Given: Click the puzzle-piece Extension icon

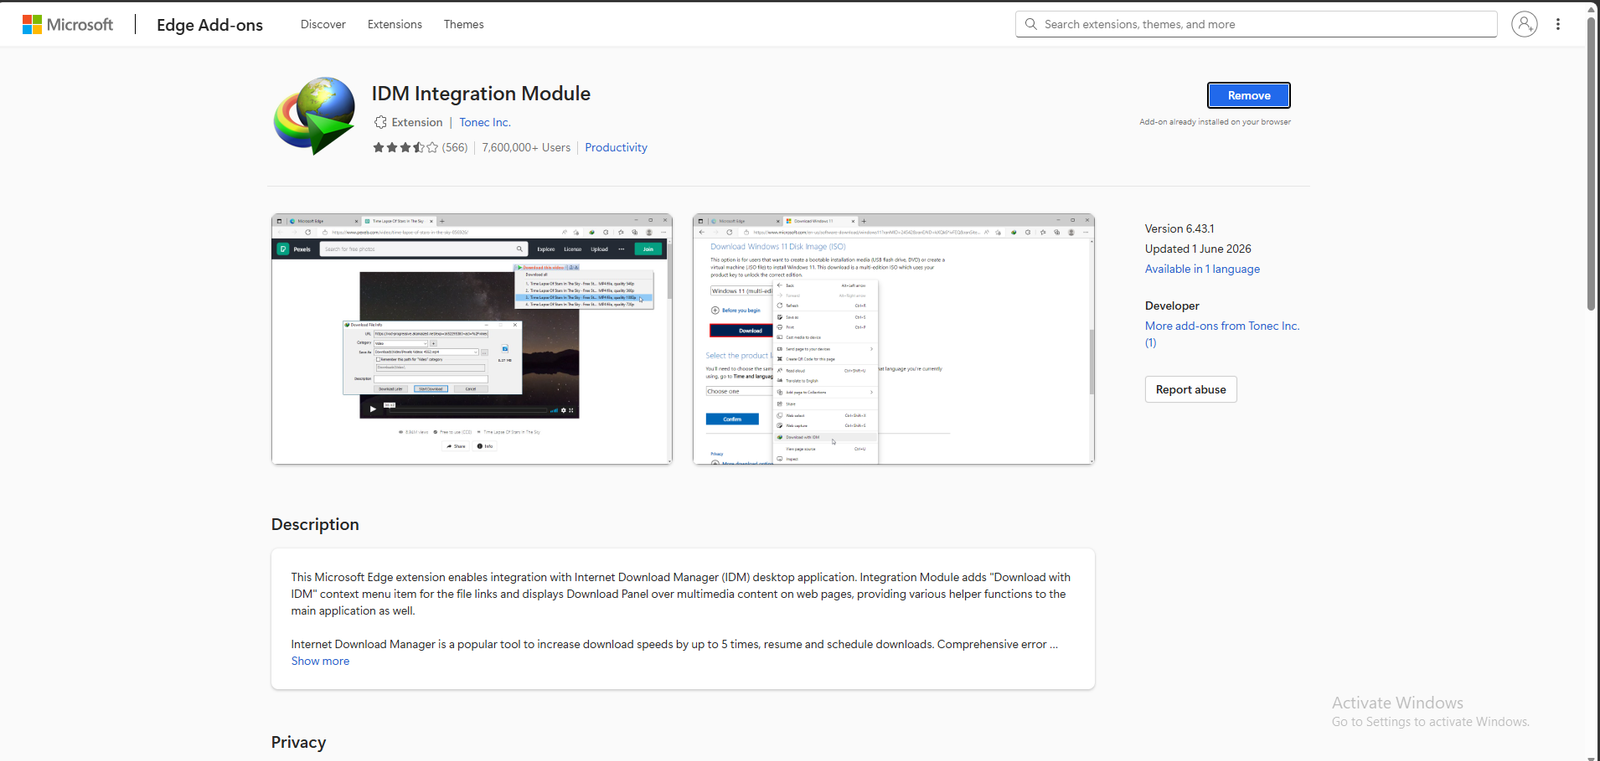Looking at the screenshot, I should (380, 122).
